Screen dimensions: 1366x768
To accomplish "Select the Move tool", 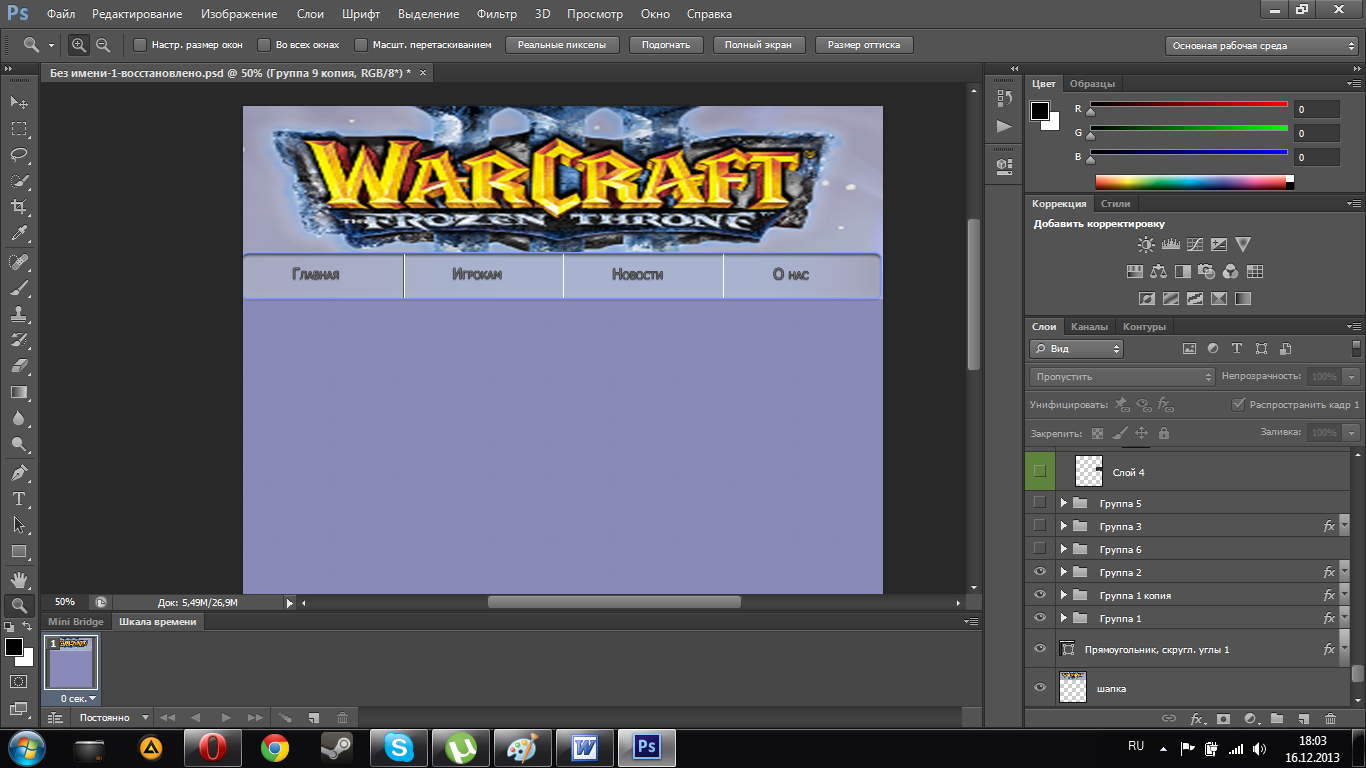I will point(19,103).
